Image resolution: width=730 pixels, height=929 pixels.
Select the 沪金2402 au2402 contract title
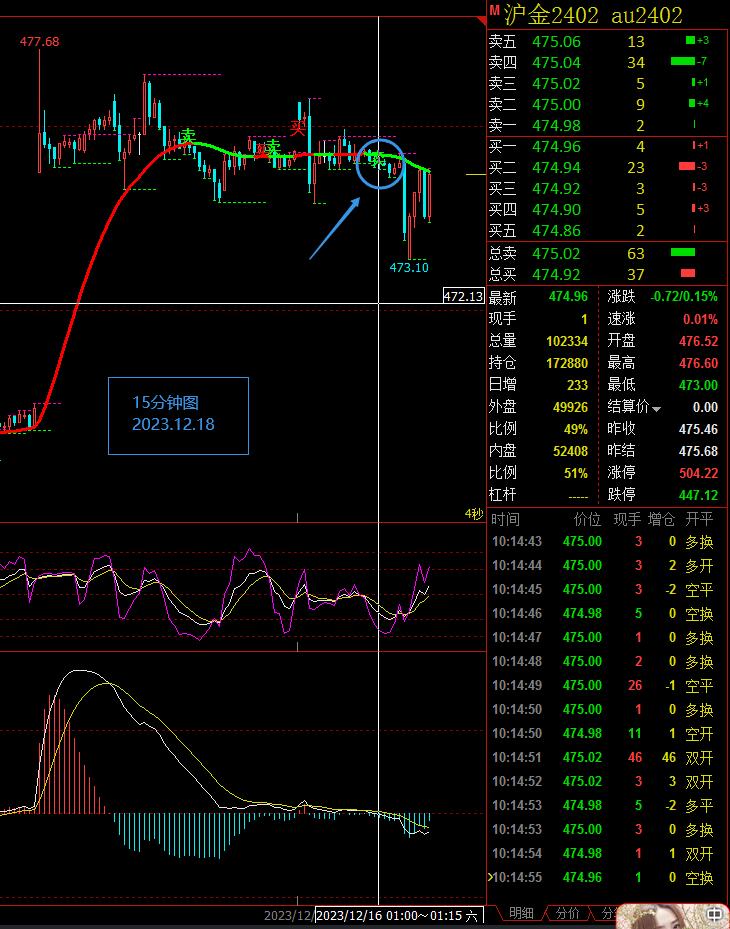[593, 15]
